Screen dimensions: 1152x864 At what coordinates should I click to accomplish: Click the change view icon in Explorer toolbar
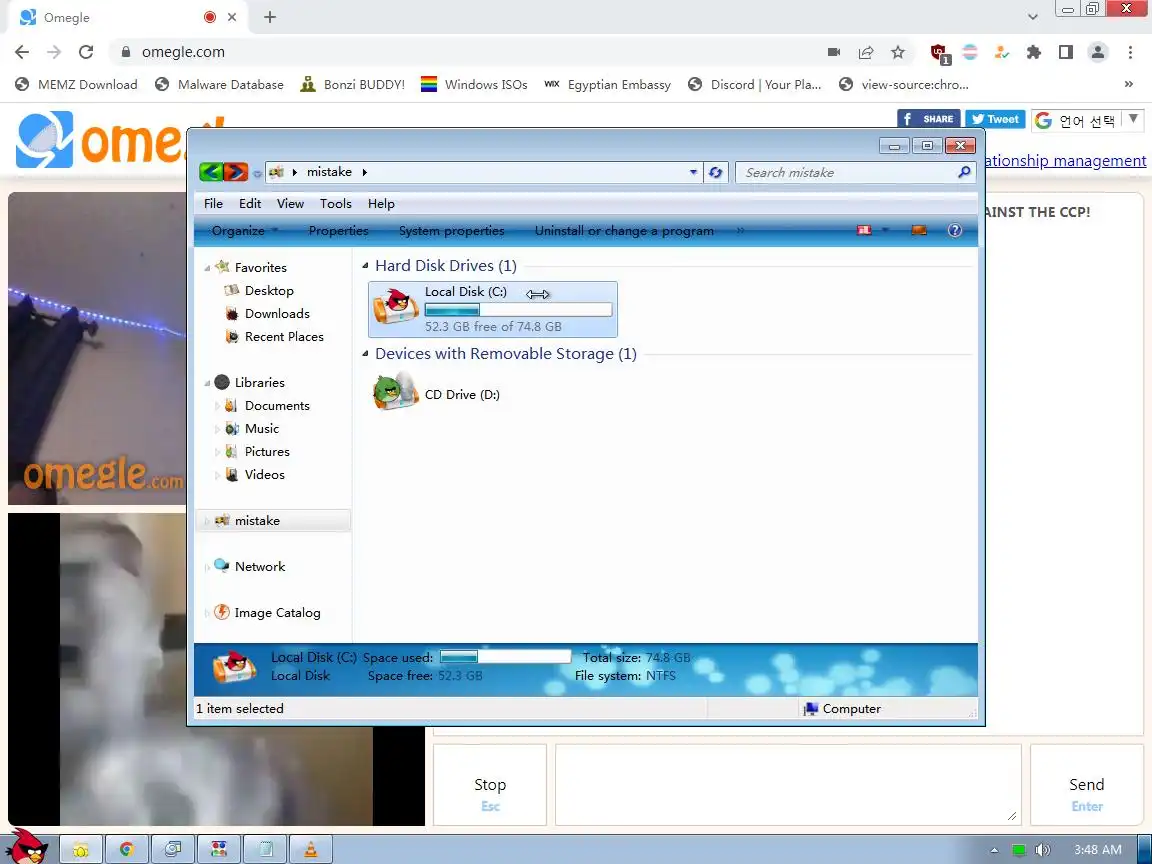[864, 230]
